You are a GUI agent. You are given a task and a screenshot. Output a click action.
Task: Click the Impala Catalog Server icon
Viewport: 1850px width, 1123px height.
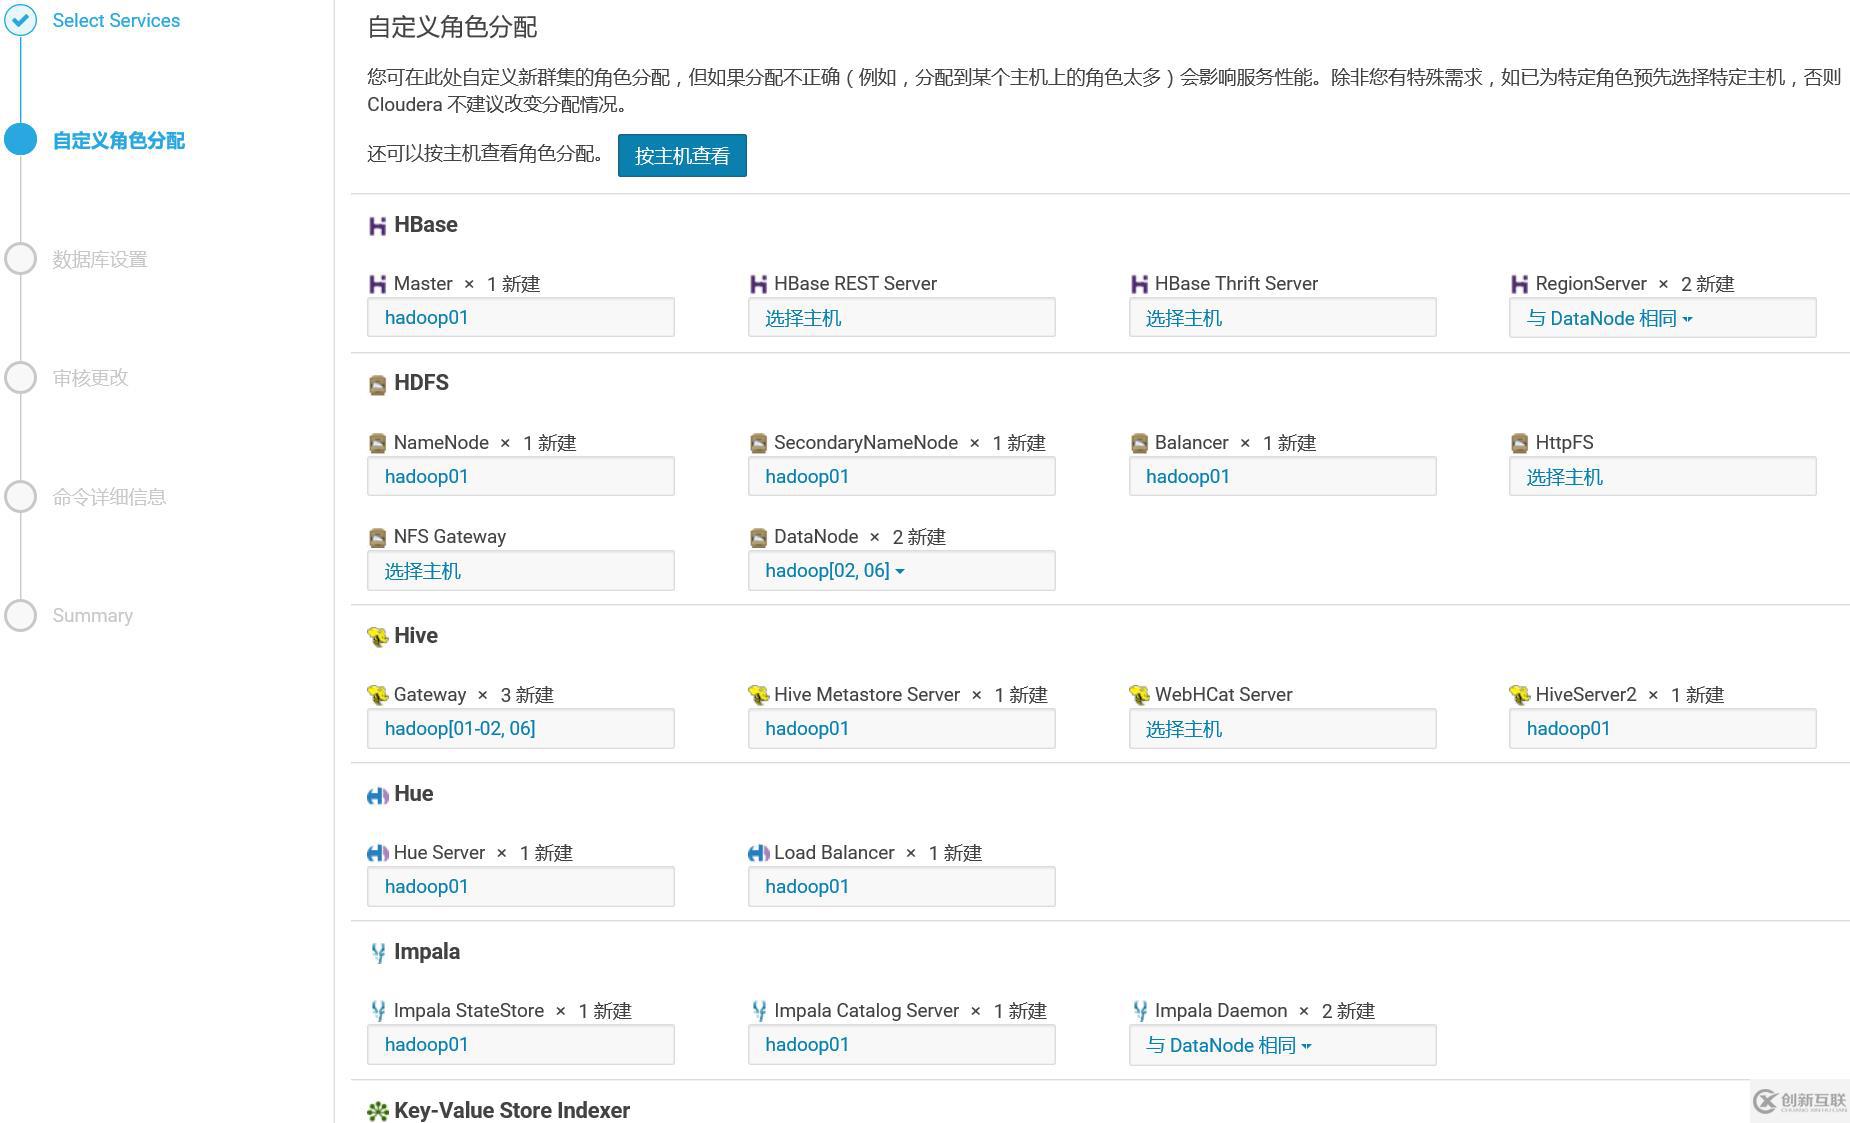[x=759, y=1011]
